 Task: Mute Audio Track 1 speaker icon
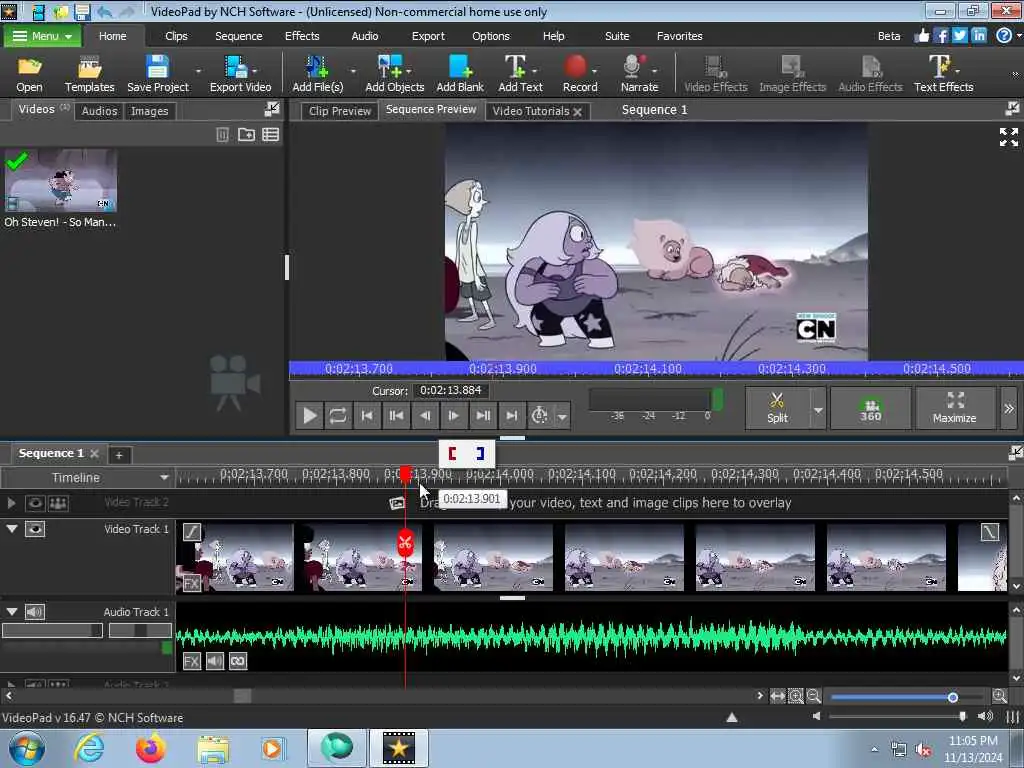(35, 611)
